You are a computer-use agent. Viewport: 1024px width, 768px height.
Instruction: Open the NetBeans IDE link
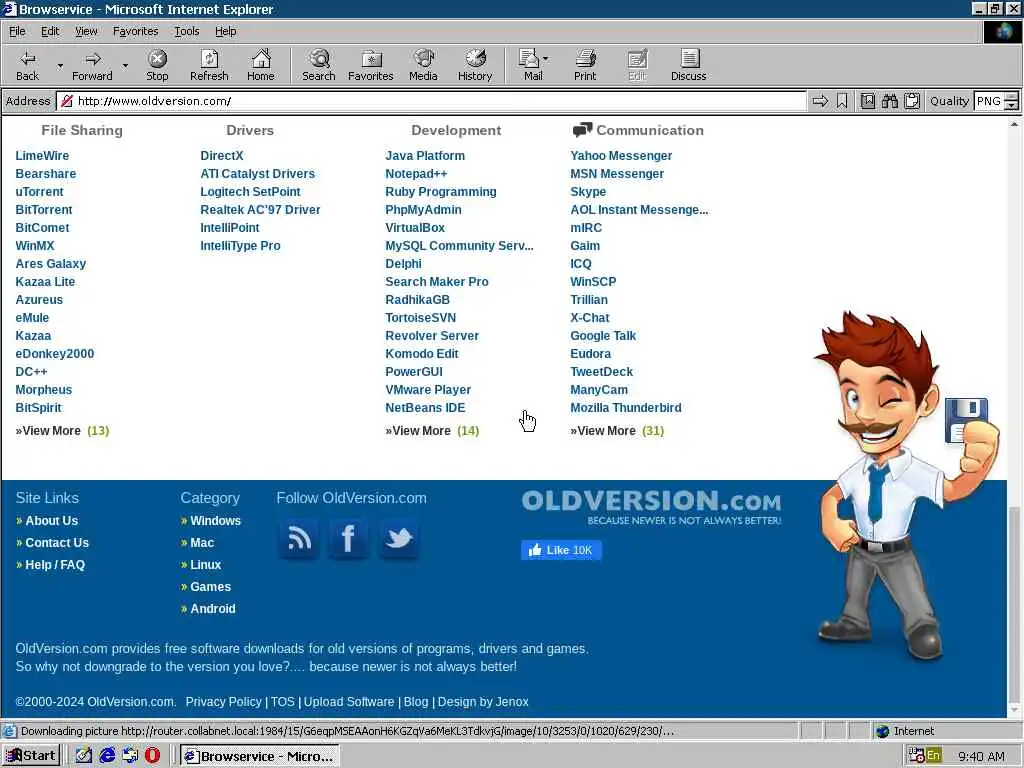425,408
